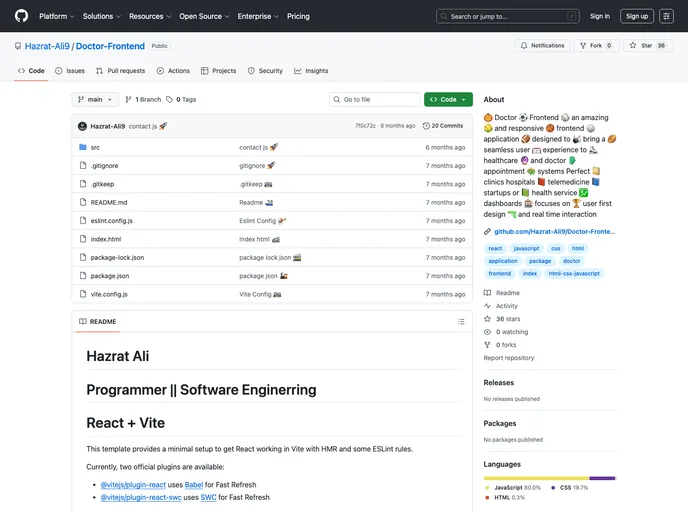688x512 pixels.
Task: Click Report repository link
Action: click(x=509, y=358)
